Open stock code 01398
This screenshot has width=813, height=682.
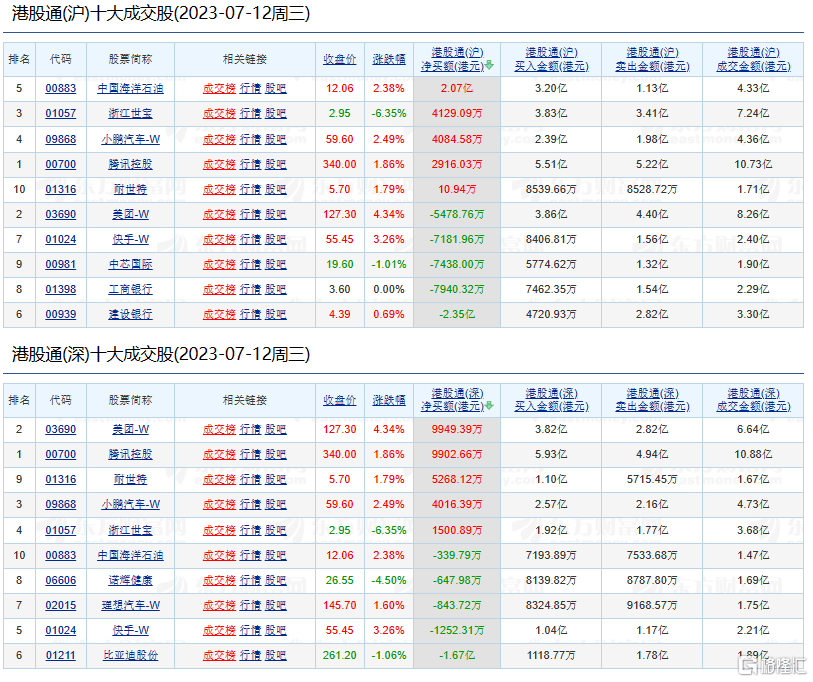[x=61, y=289]
